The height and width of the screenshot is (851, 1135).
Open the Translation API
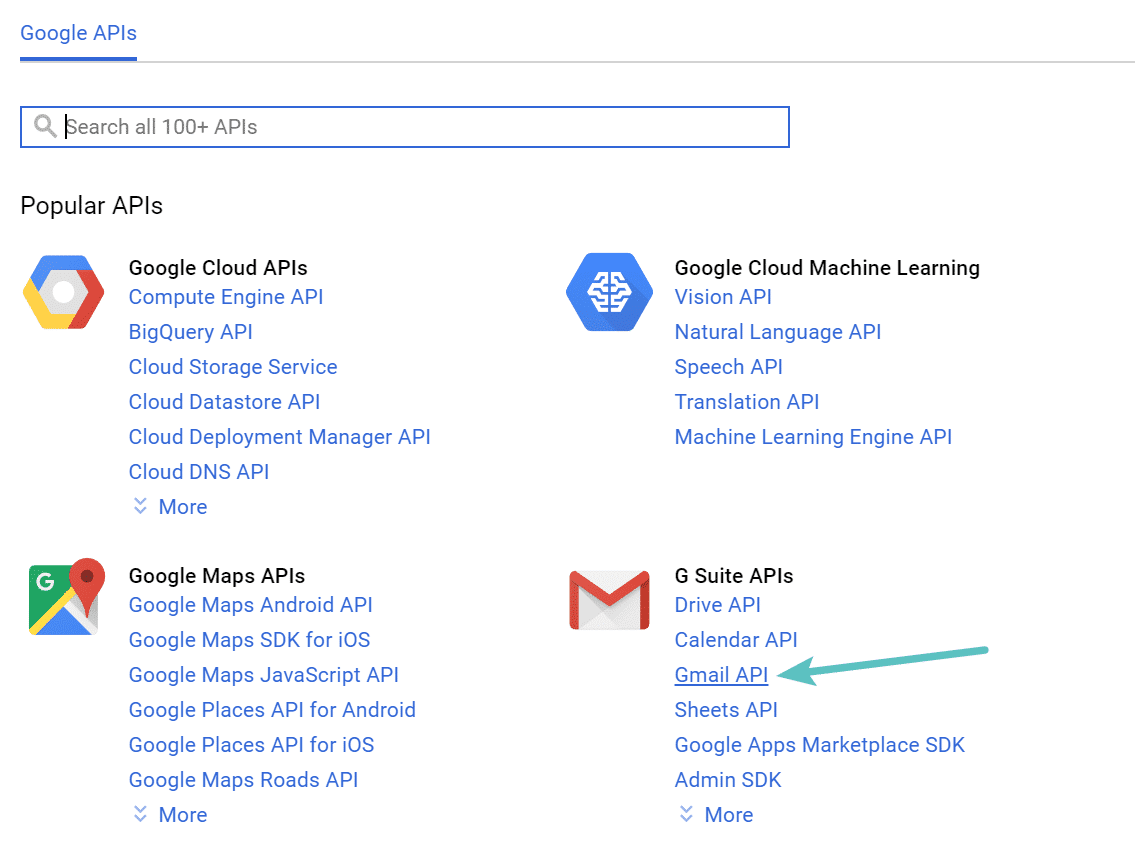click(x=746, y=402)
